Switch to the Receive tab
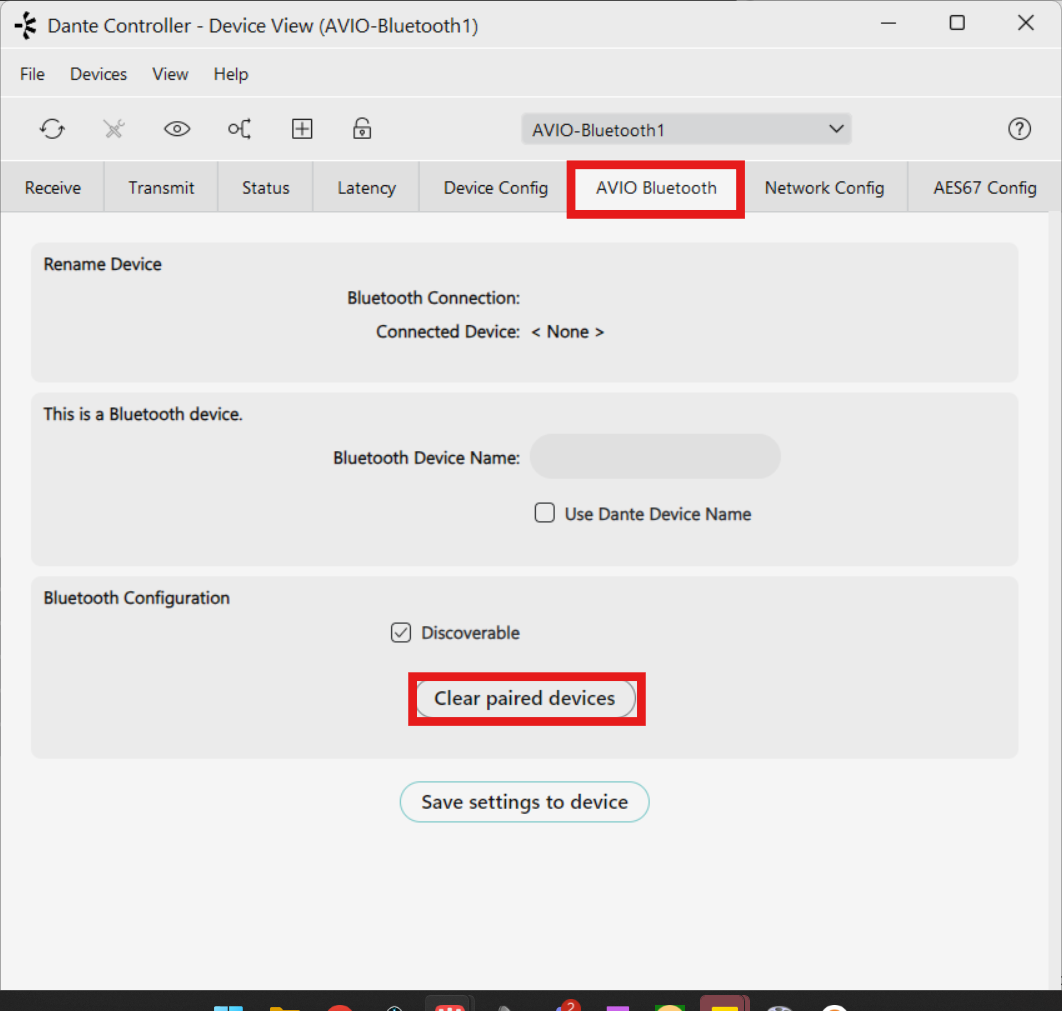The image size is (1062, 1011). 53,188
